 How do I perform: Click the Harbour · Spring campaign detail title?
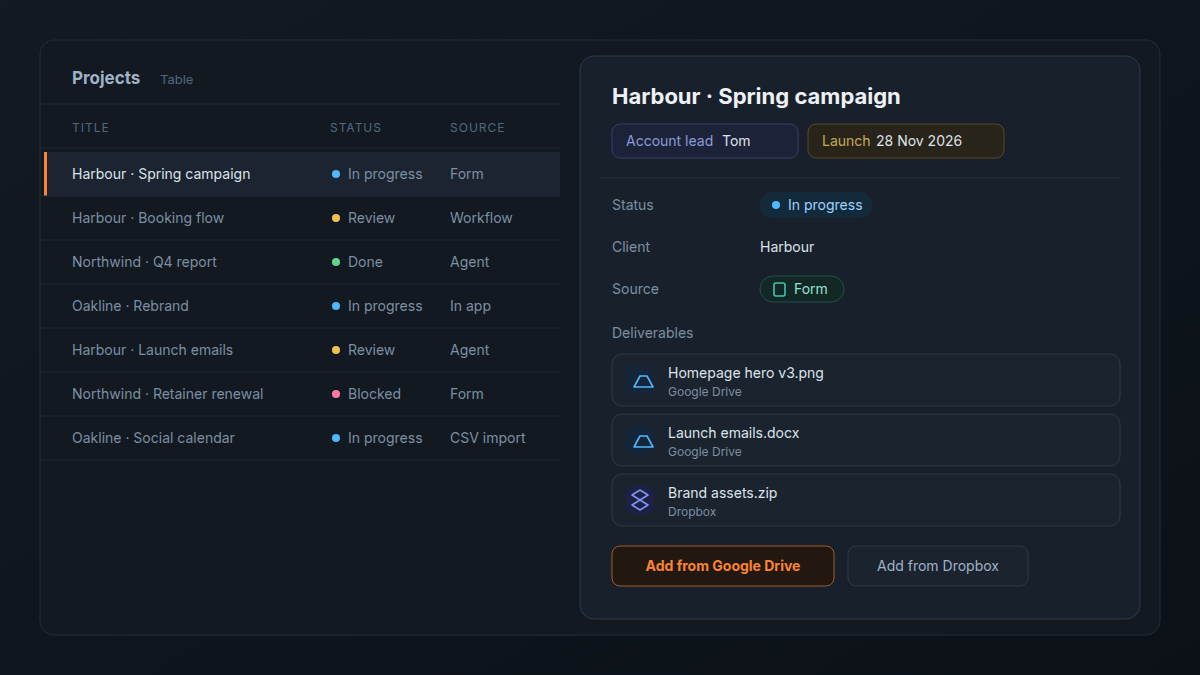point(756,97)
